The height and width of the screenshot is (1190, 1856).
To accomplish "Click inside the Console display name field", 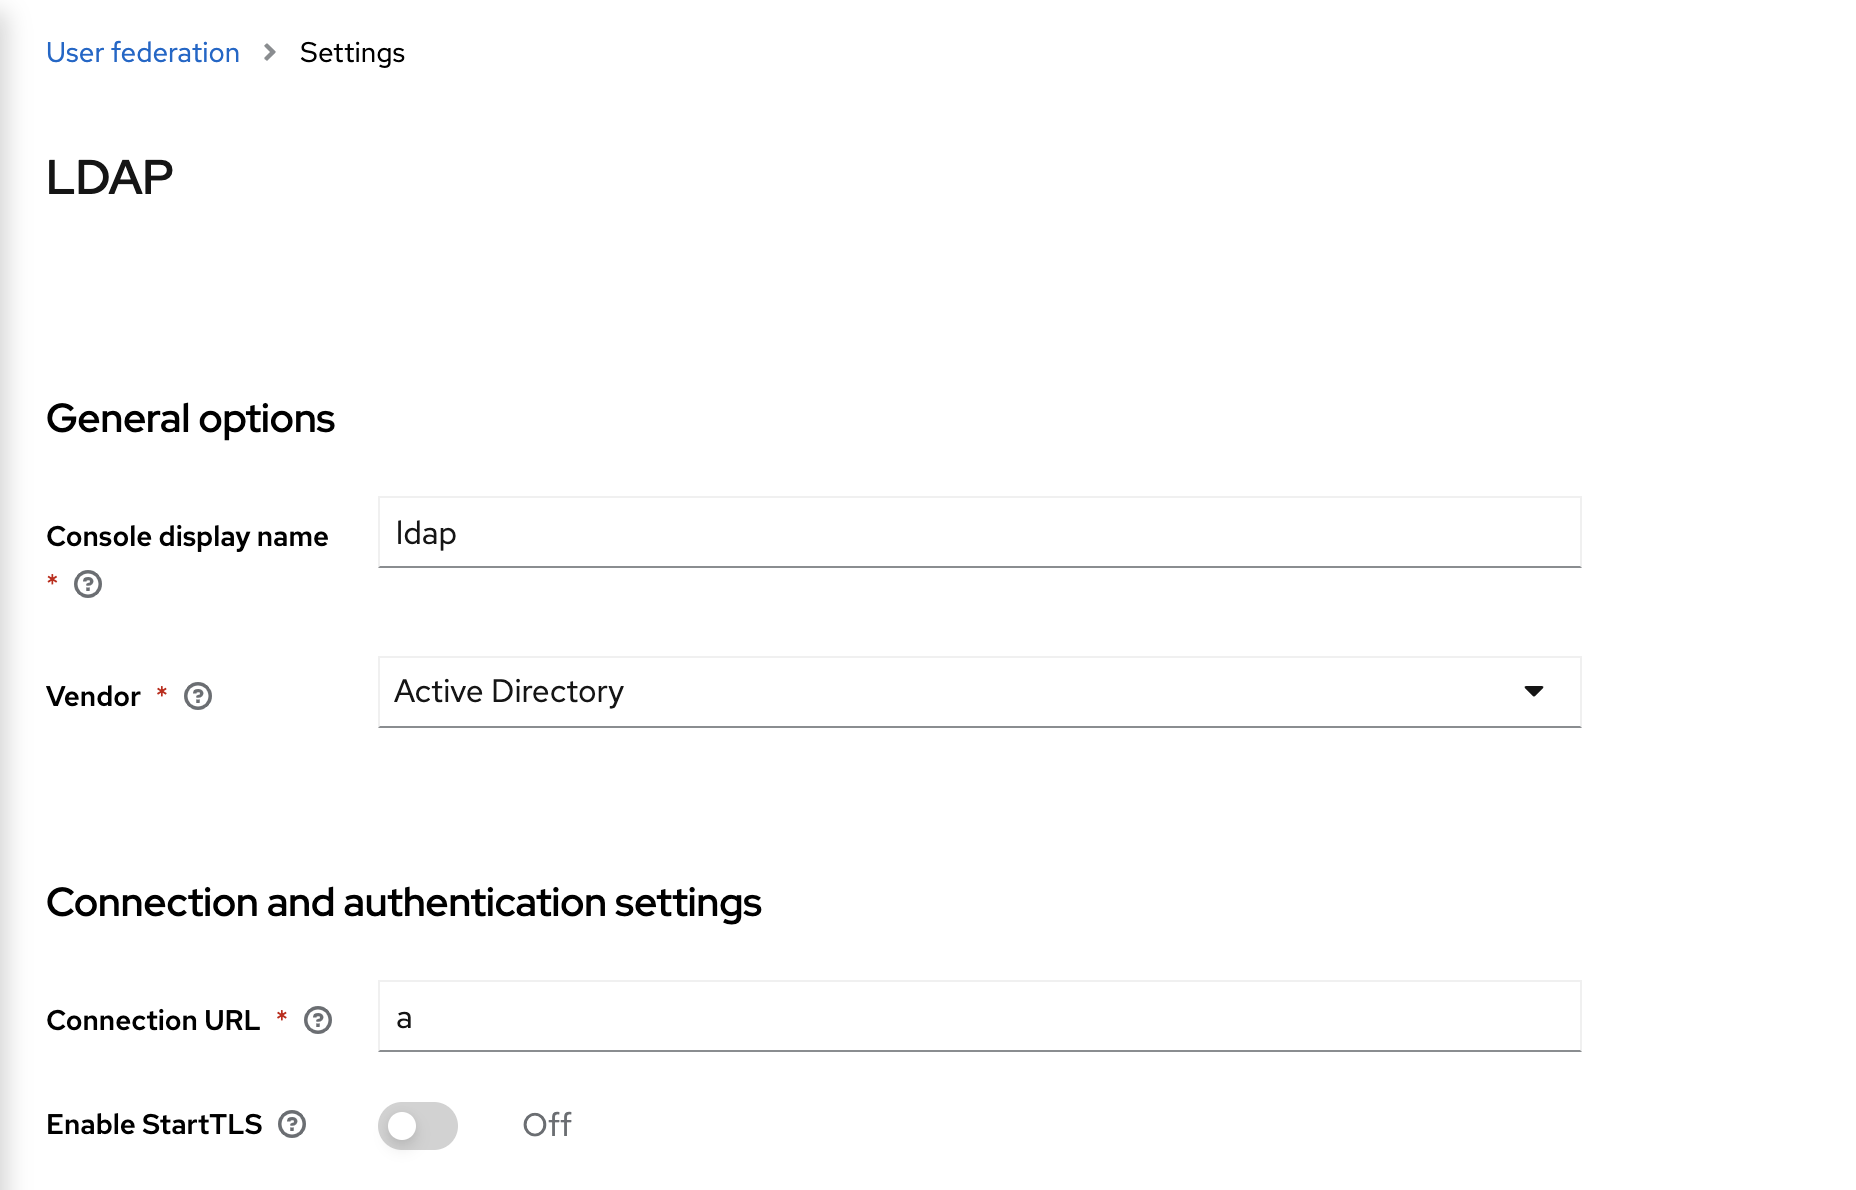I will click(x=978, y=533).
